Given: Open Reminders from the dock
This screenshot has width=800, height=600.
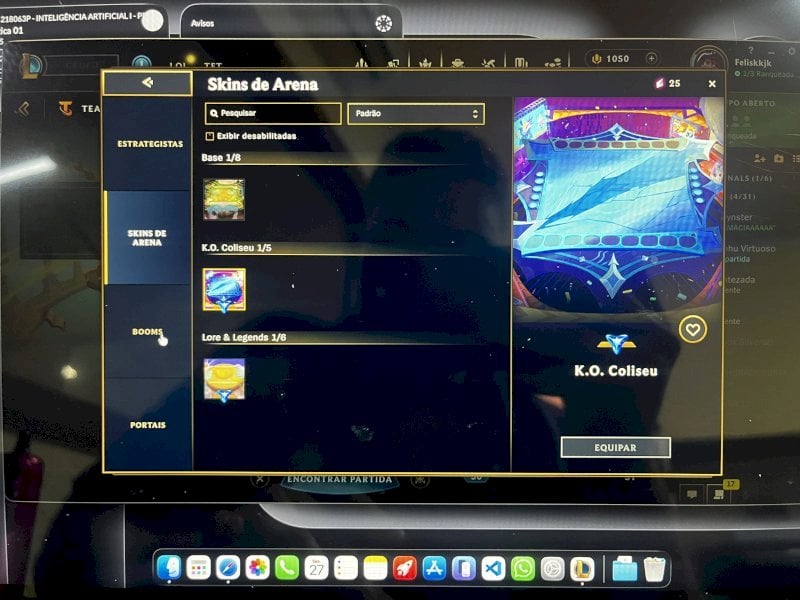Looking at the screenshot, I should click(x=346, y=568).
